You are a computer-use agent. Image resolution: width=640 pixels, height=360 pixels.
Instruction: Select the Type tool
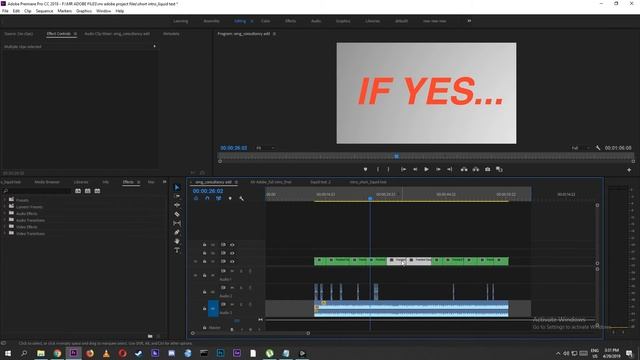tap(177, 250)
